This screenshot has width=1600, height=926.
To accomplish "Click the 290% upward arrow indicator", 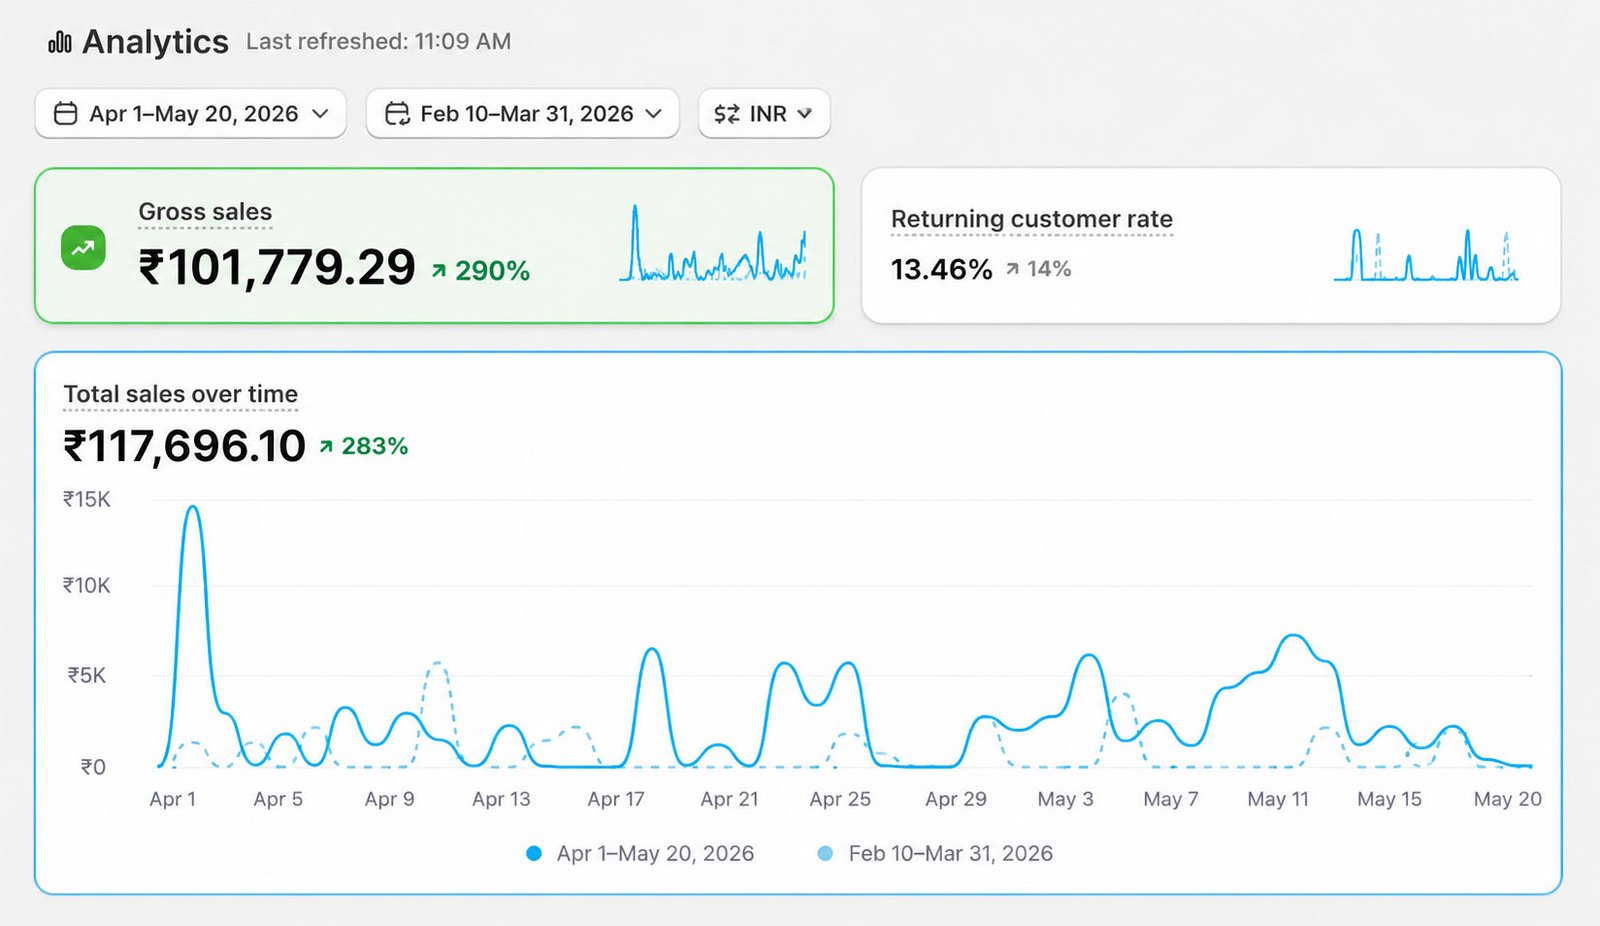I will click(439, 270).
